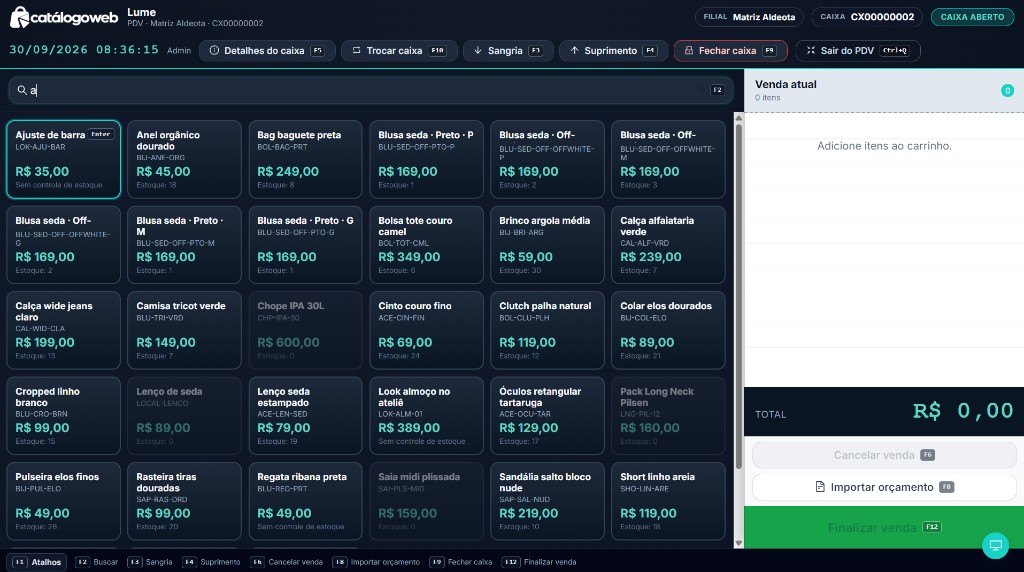Screen dimensions: 1024x572
Task: Click Importar orçamento button
Action: pos(884,487)
